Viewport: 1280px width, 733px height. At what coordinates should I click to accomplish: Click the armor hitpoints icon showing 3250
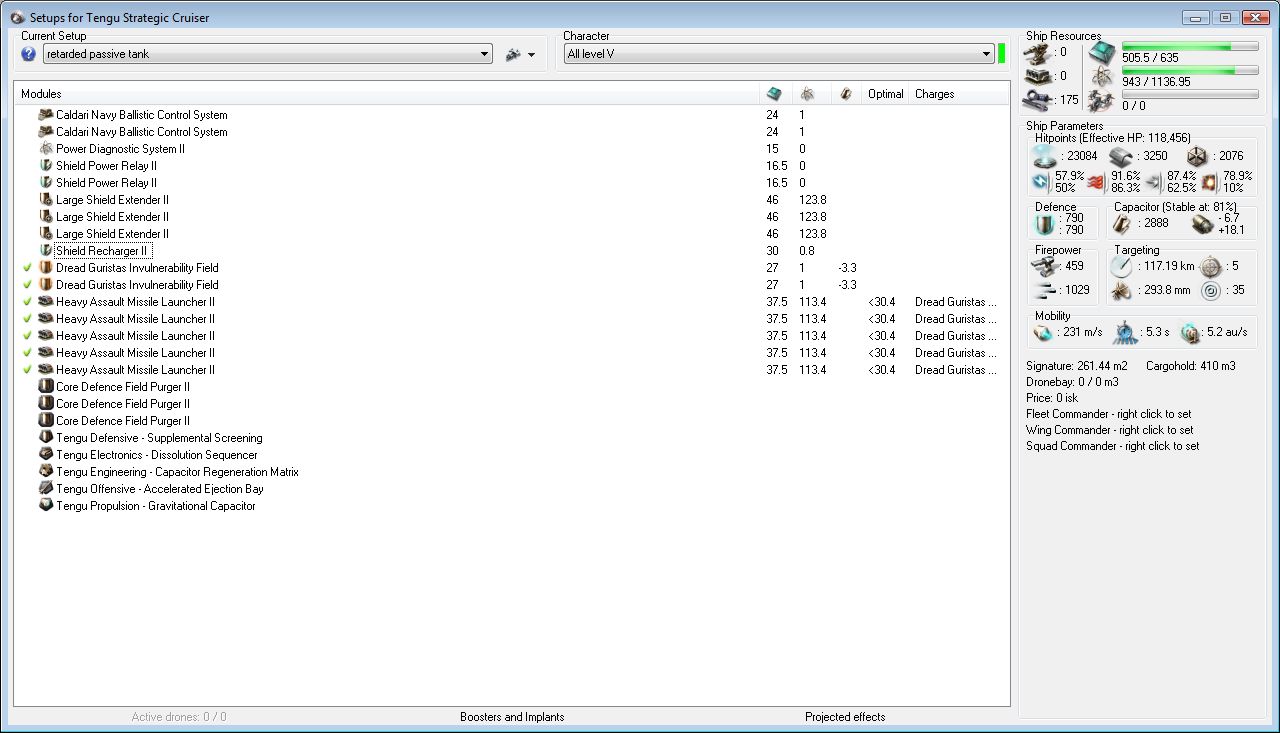(1122, 156)
